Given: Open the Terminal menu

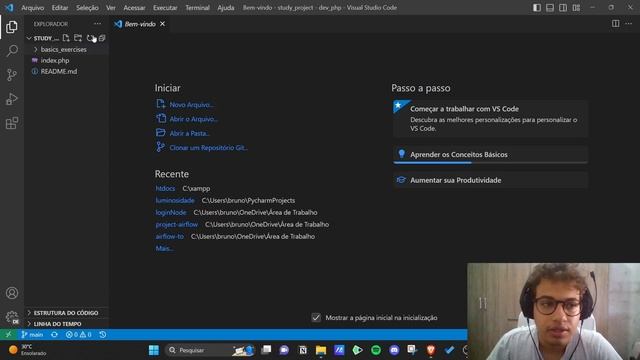Looking at the screenshot, I should [198, 8].
